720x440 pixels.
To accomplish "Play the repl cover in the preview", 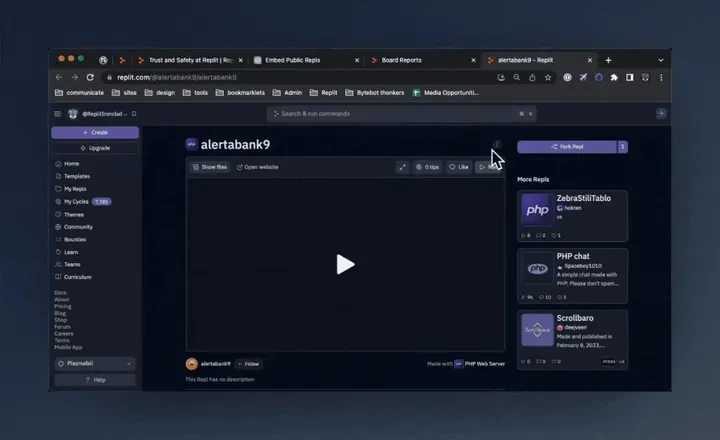I will 345,264.
